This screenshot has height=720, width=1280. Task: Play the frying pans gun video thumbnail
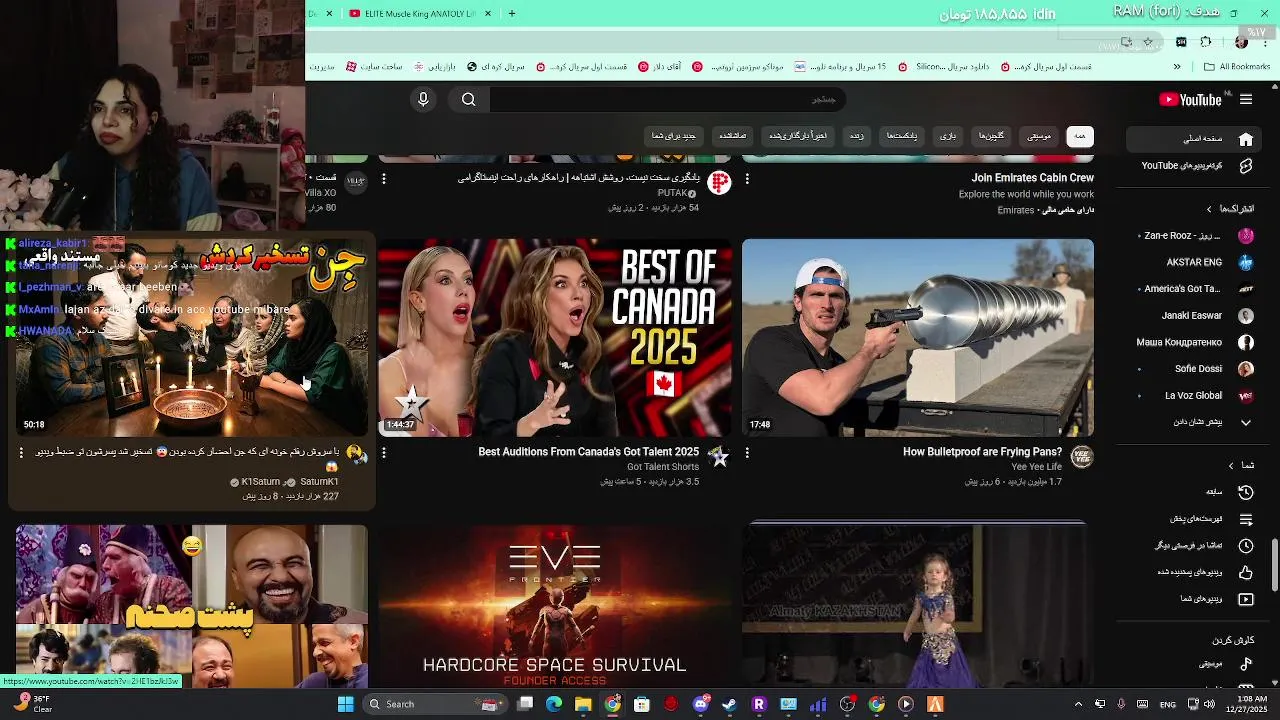pyautogui.click(x=918, y=338)
